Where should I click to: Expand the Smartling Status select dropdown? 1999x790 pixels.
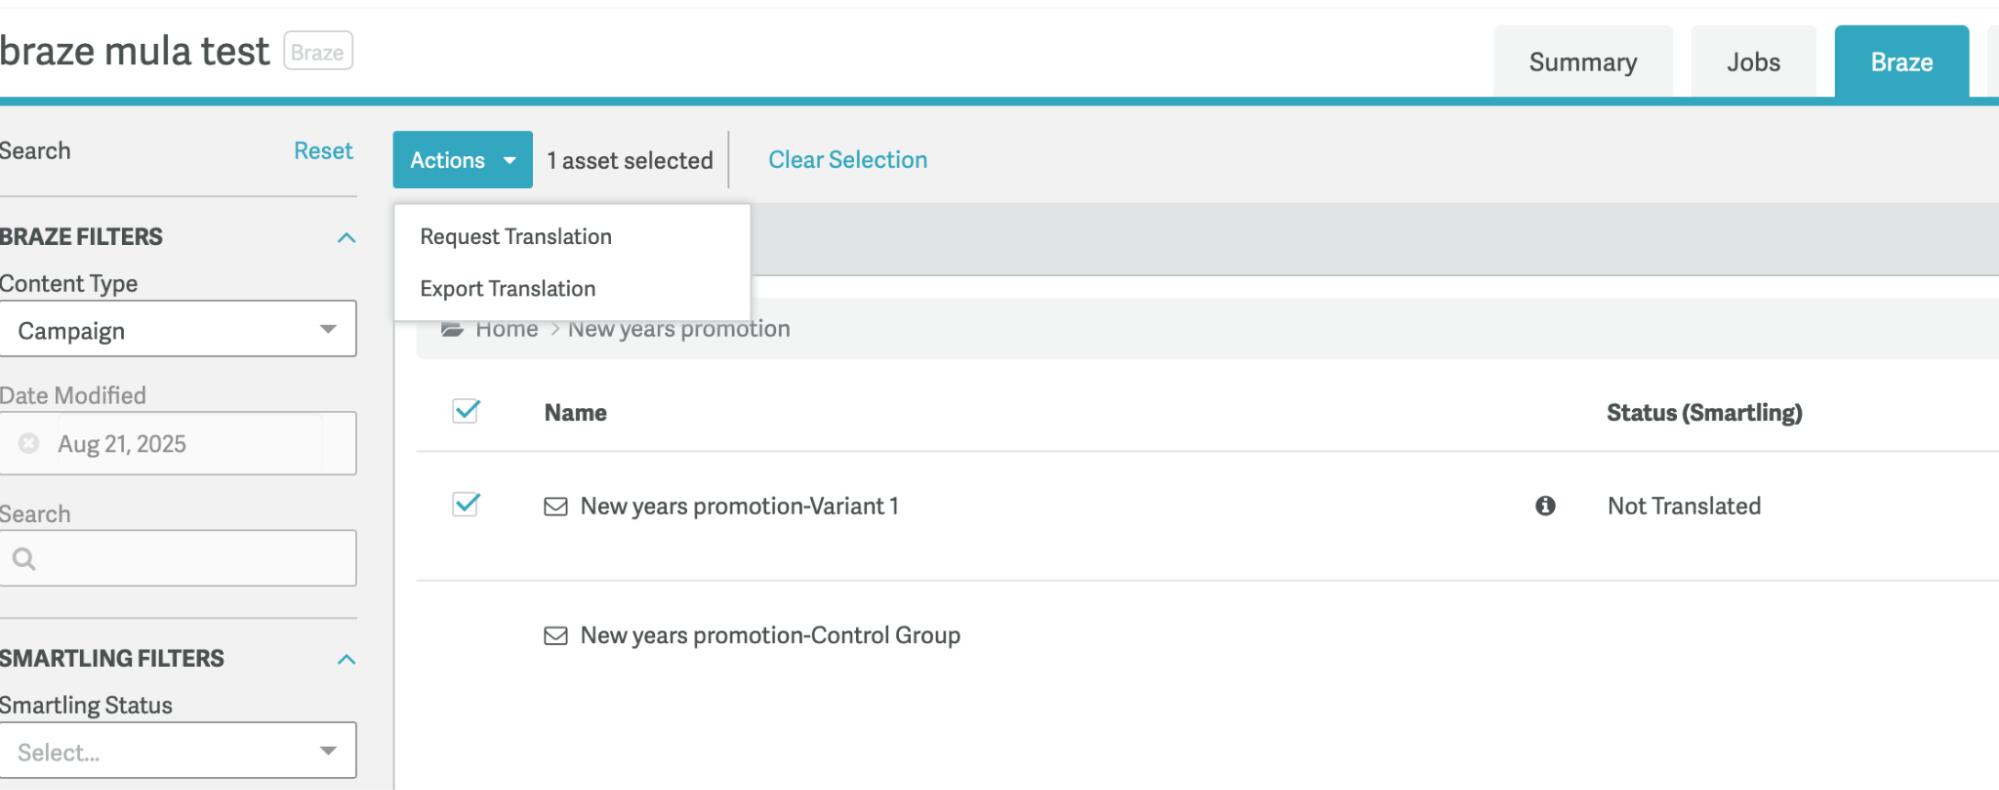(178, 751)
